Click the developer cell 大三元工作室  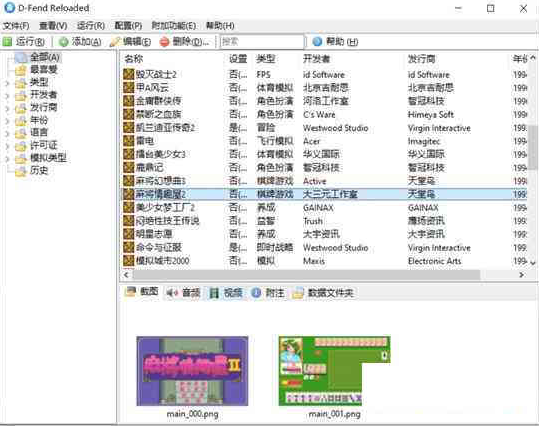click(330, 194)
